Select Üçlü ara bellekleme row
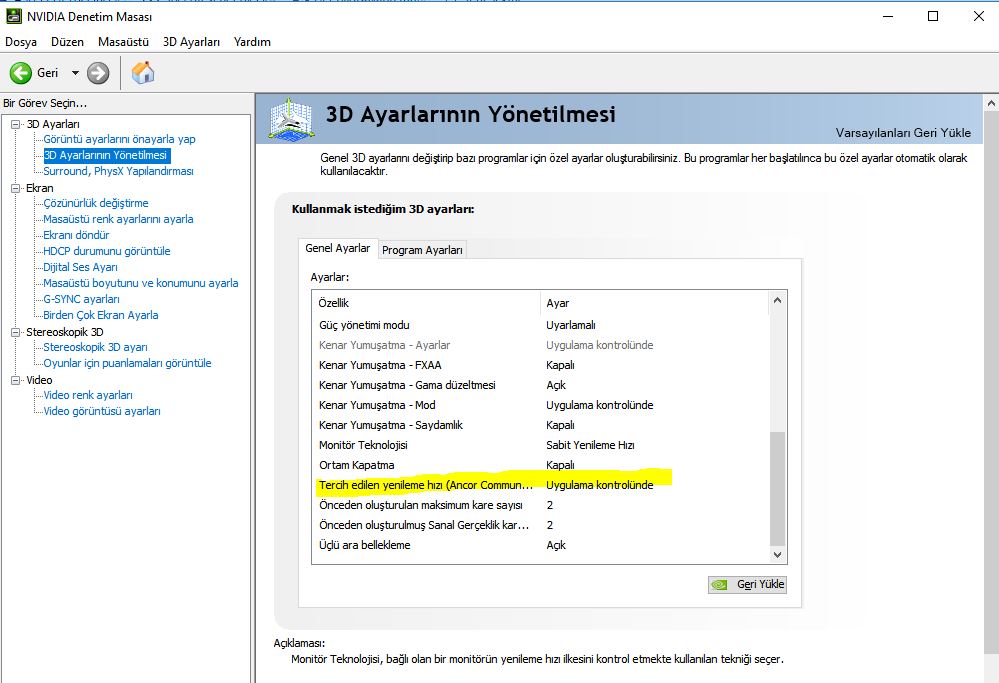Image resolution: width=999 pixels, height=683 pixels. pyautogui.click(x=540, y=545)
